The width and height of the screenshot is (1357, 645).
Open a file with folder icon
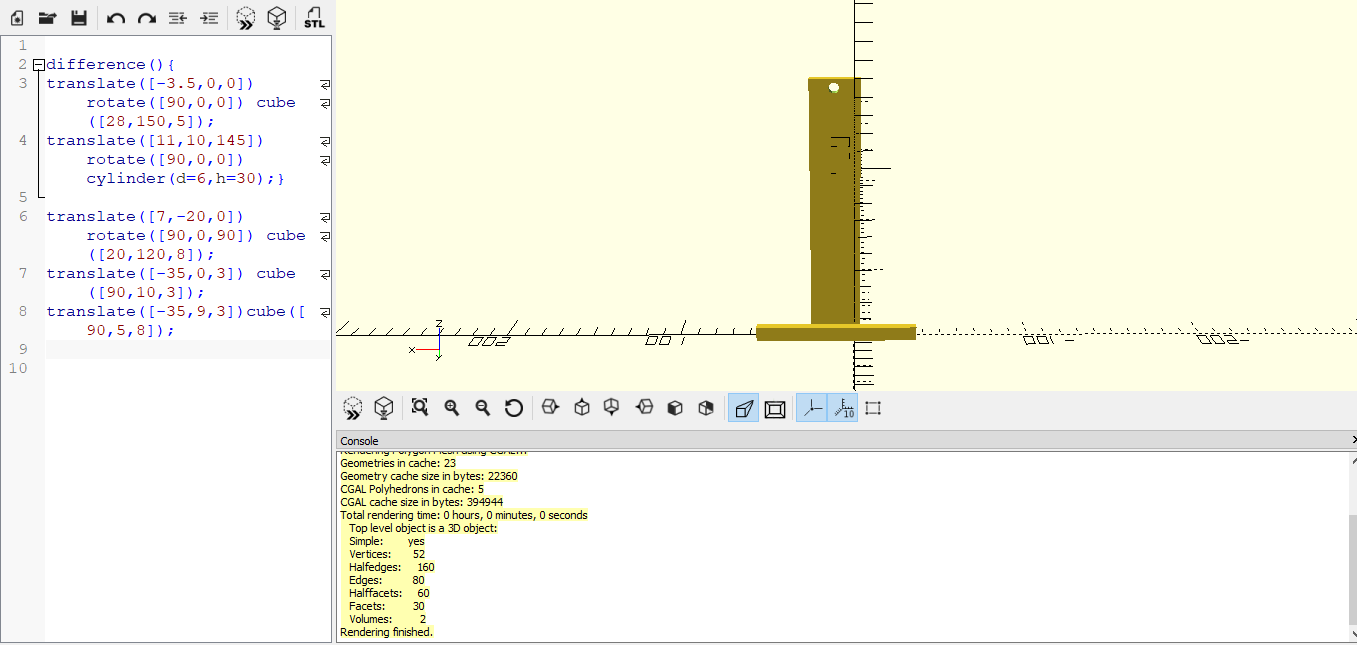coord(47,18)
